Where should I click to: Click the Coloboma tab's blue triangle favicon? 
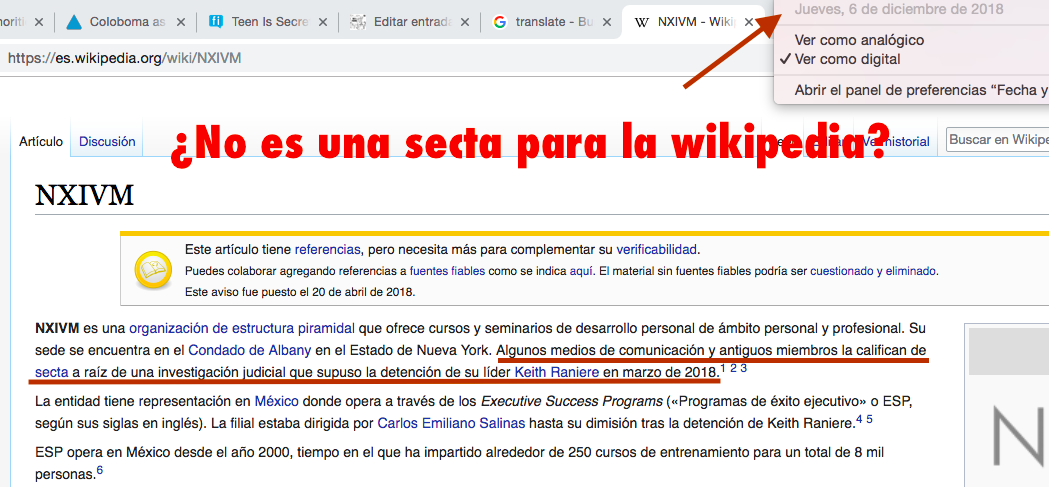74,21
